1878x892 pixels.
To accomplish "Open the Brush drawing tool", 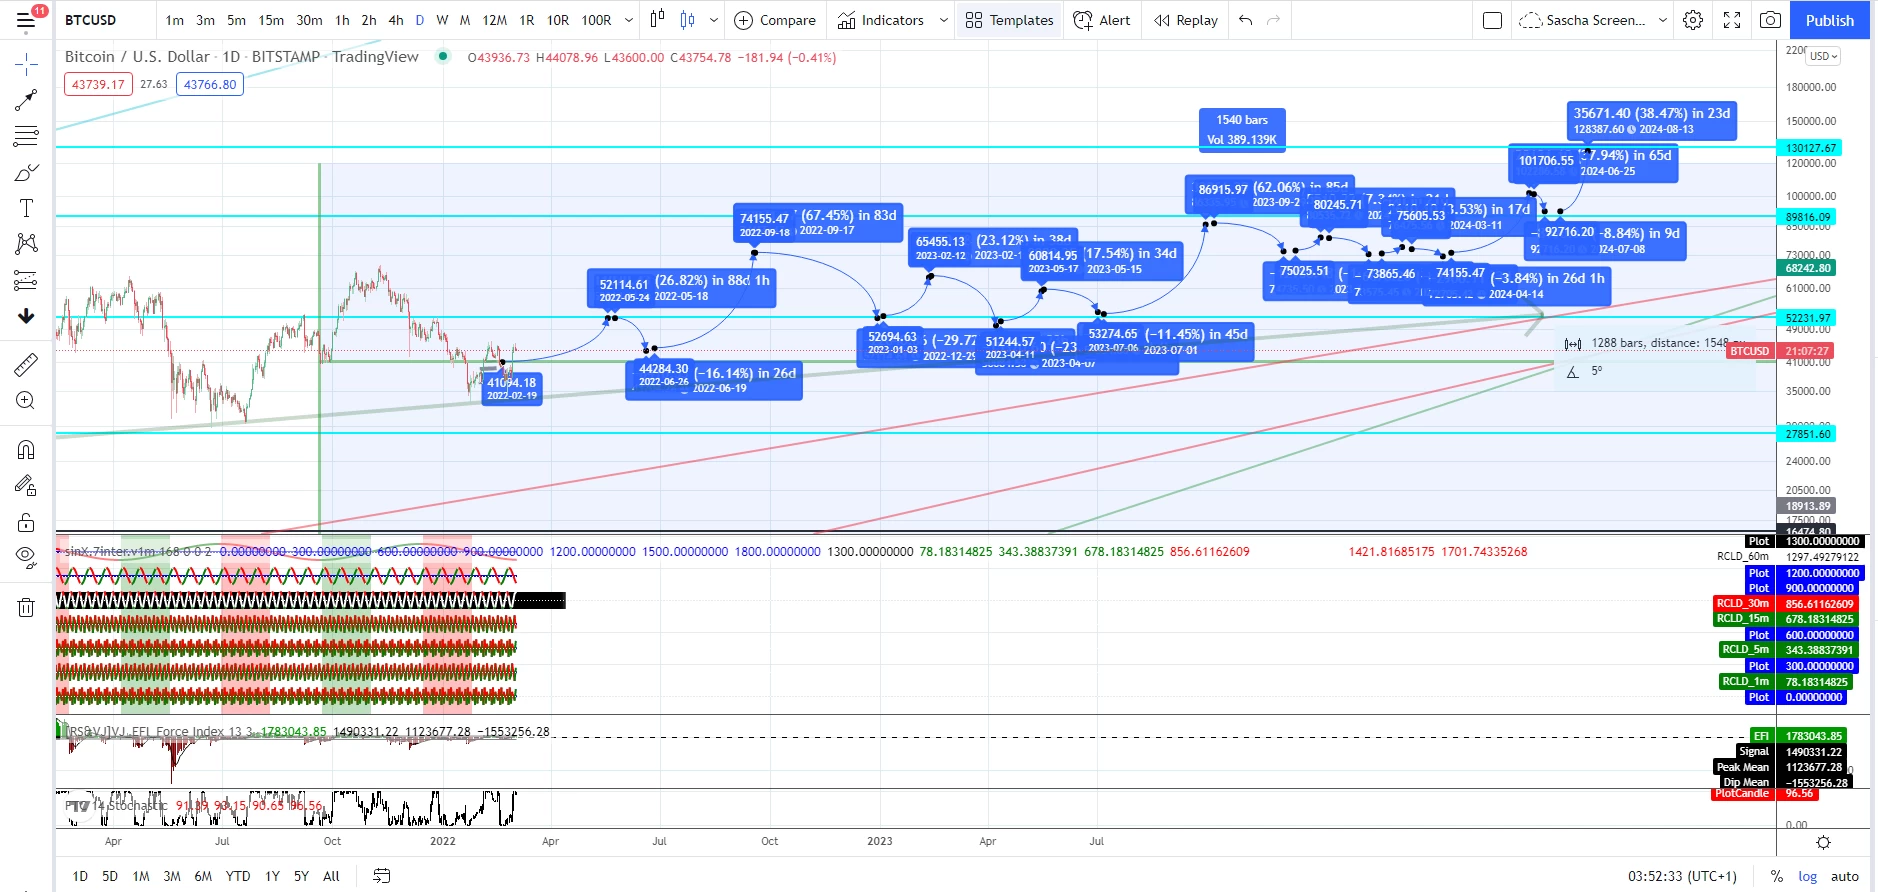I will coord(26,173).
